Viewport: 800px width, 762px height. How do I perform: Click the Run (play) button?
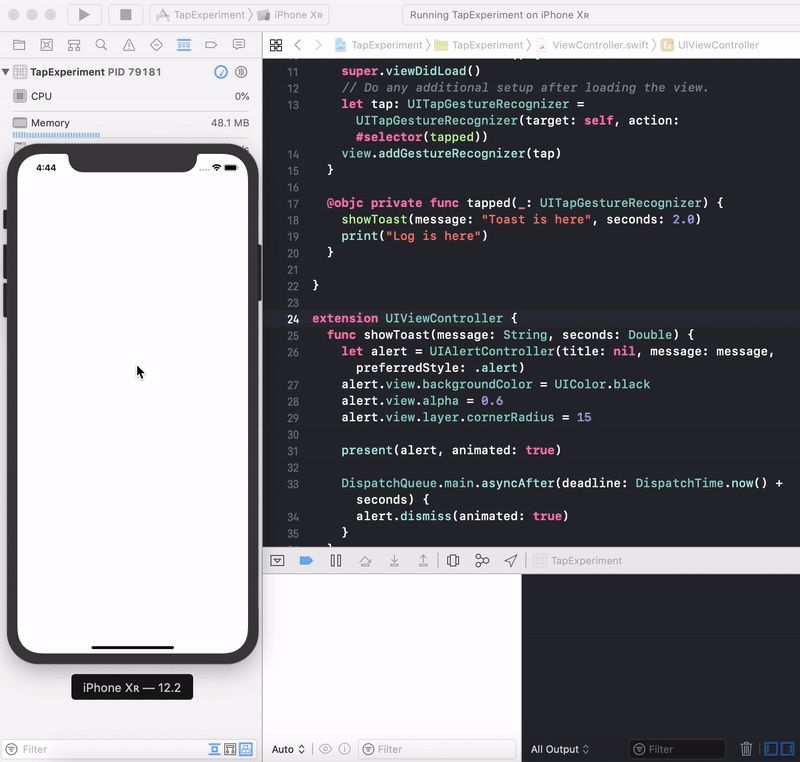click(84, 15)
